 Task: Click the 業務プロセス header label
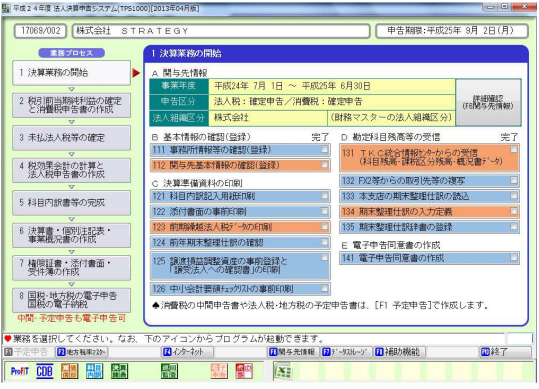tap(72, 53)
